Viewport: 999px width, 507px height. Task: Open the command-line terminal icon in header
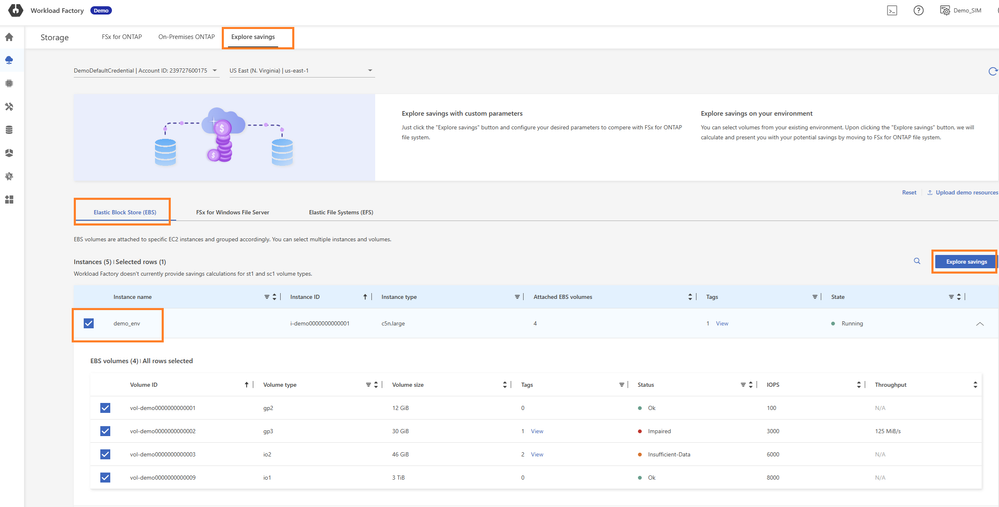pos(891,11)
